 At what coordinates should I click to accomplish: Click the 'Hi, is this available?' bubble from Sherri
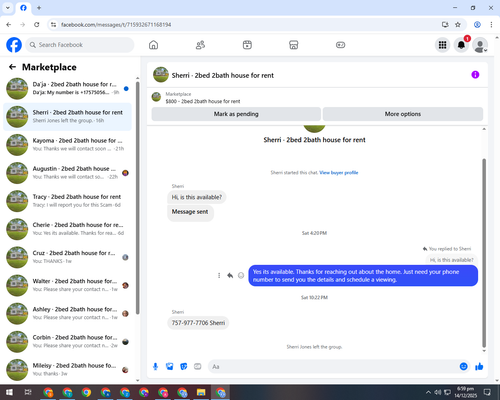click(x=197, y=197)
